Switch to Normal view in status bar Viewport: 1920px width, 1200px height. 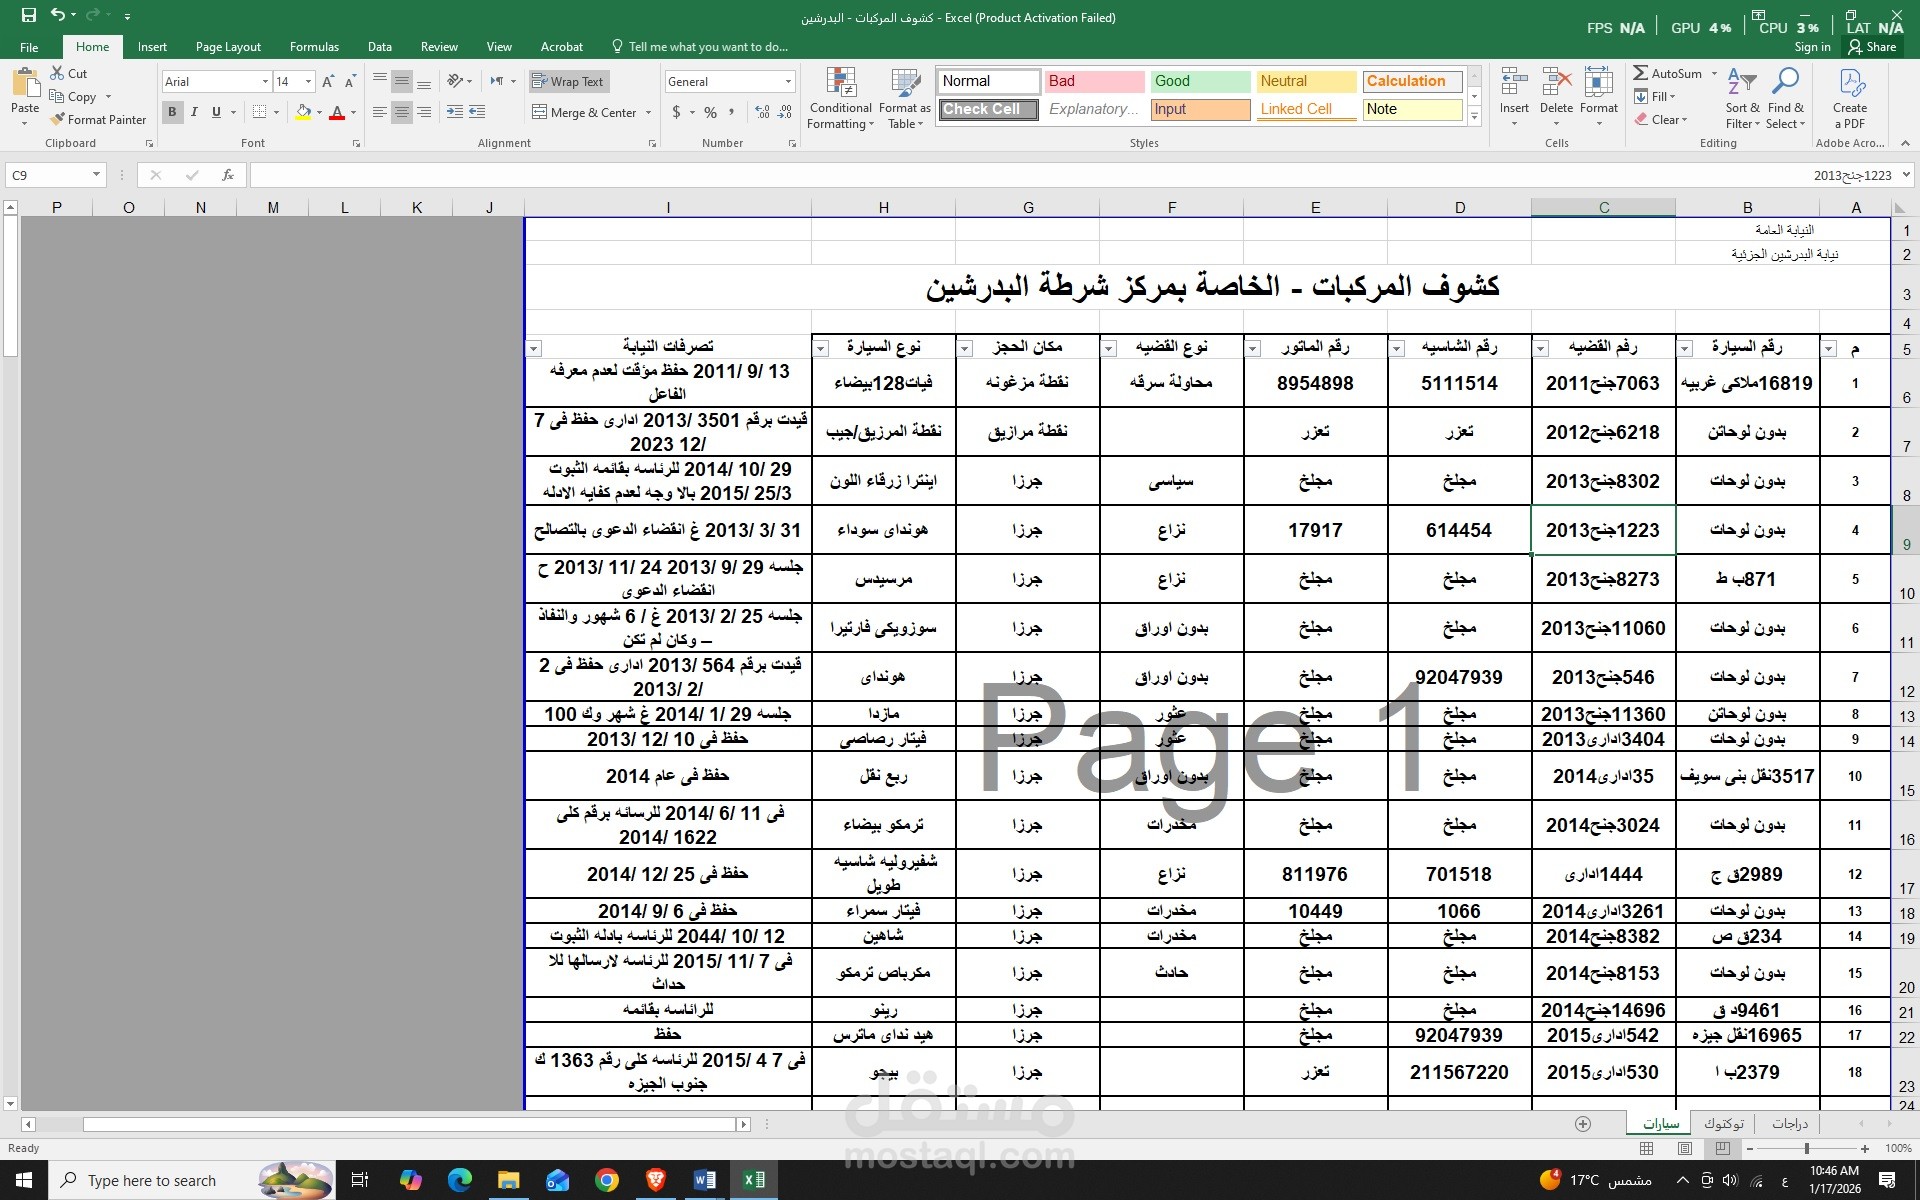tap(1647, 1148)
